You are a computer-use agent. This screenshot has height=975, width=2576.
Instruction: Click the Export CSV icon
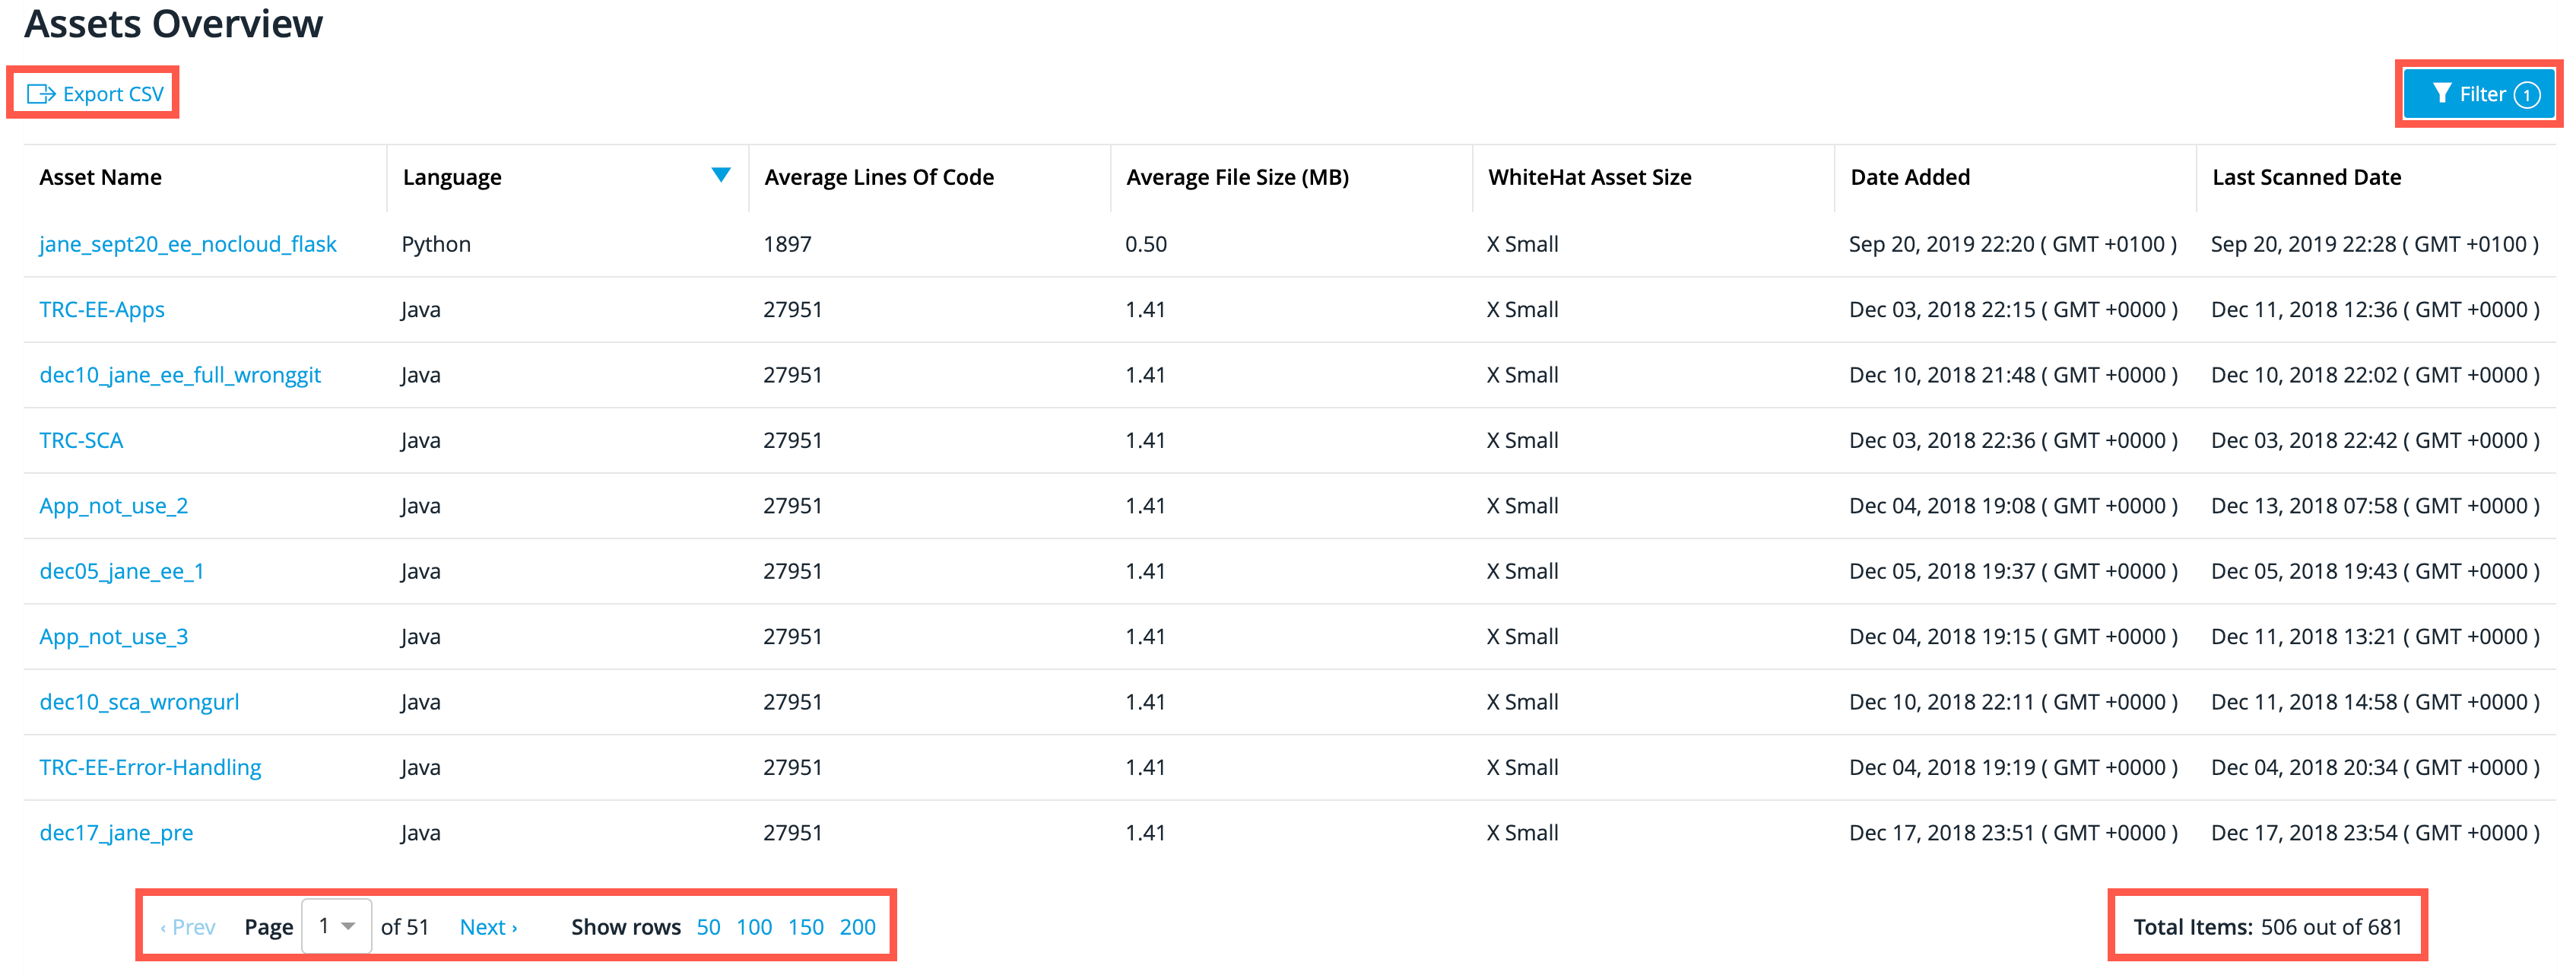coord(41,94)
